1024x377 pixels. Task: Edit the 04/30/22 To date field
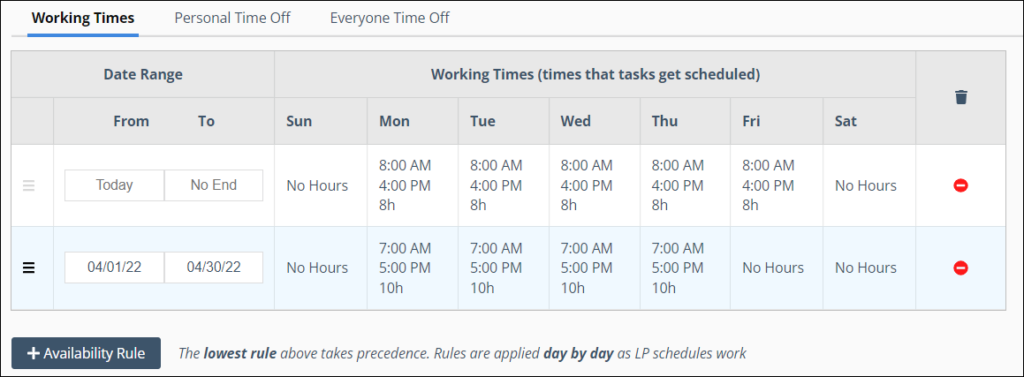coord(214,267)
